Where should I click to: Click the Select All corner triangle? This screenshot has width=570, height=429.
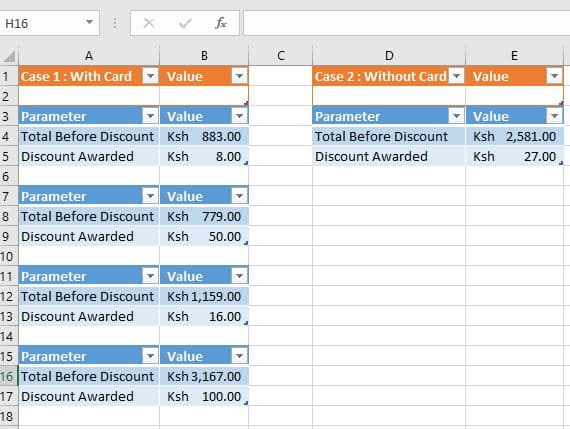pos(9,56)
